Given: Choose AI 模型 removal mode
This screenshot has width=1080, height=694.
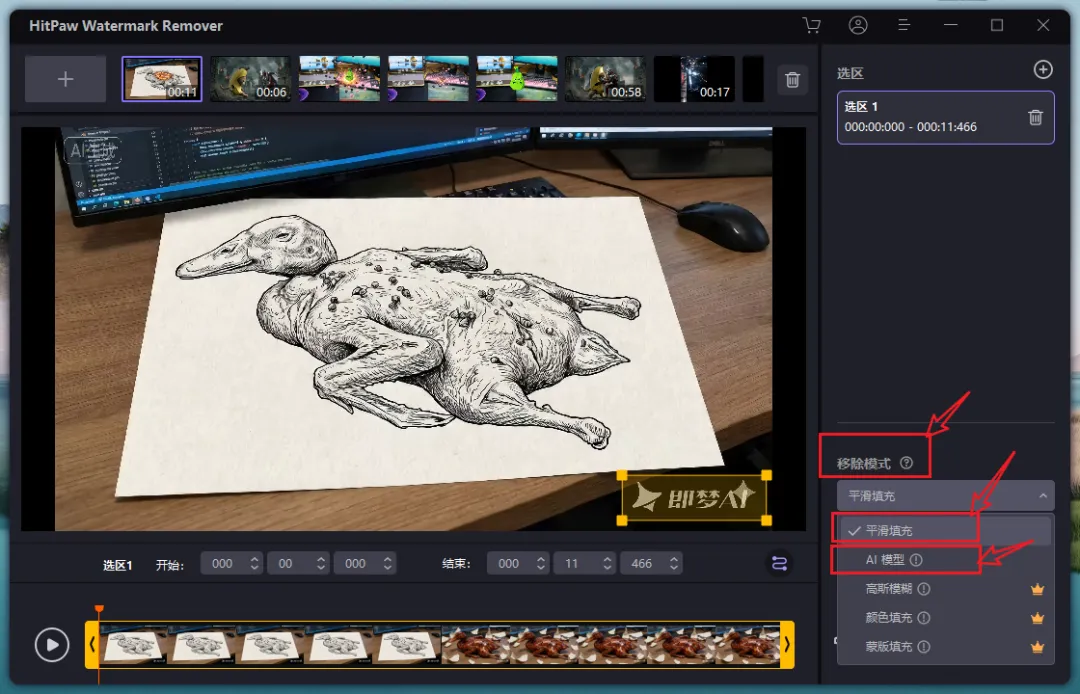Looking at the screenshot, I should [946, 560].
